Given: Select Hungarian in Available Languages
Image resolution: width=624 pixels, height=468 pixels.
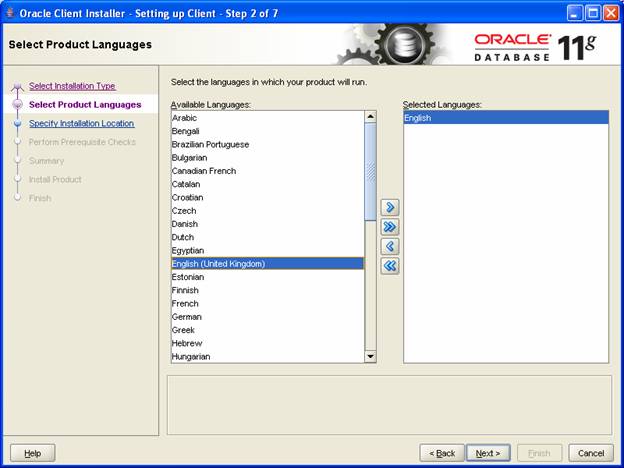Looking at the screenshot, I should pos(267,357).
